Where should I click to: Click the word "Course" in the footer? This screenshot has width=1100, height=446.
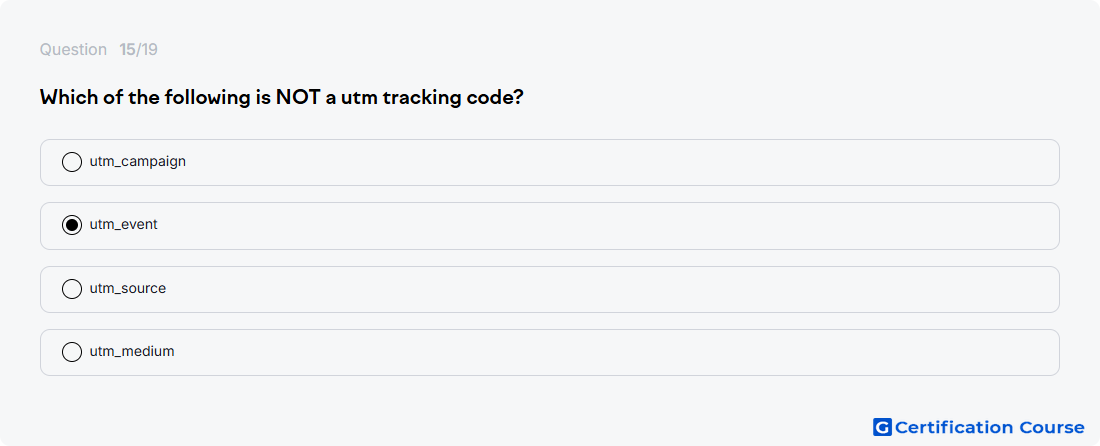(1052, 427)
